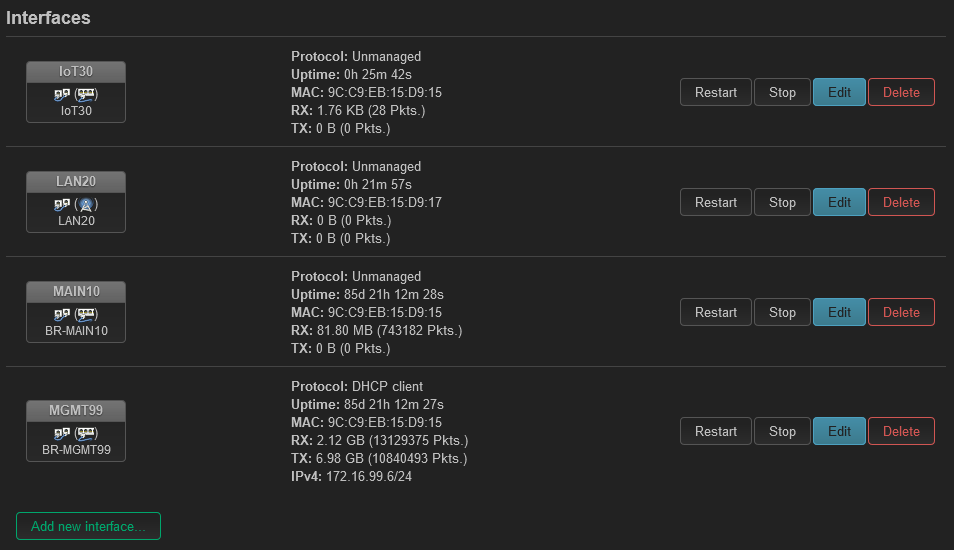
Task: Select the IoT30 interface name badge
Action: [76, 71]
